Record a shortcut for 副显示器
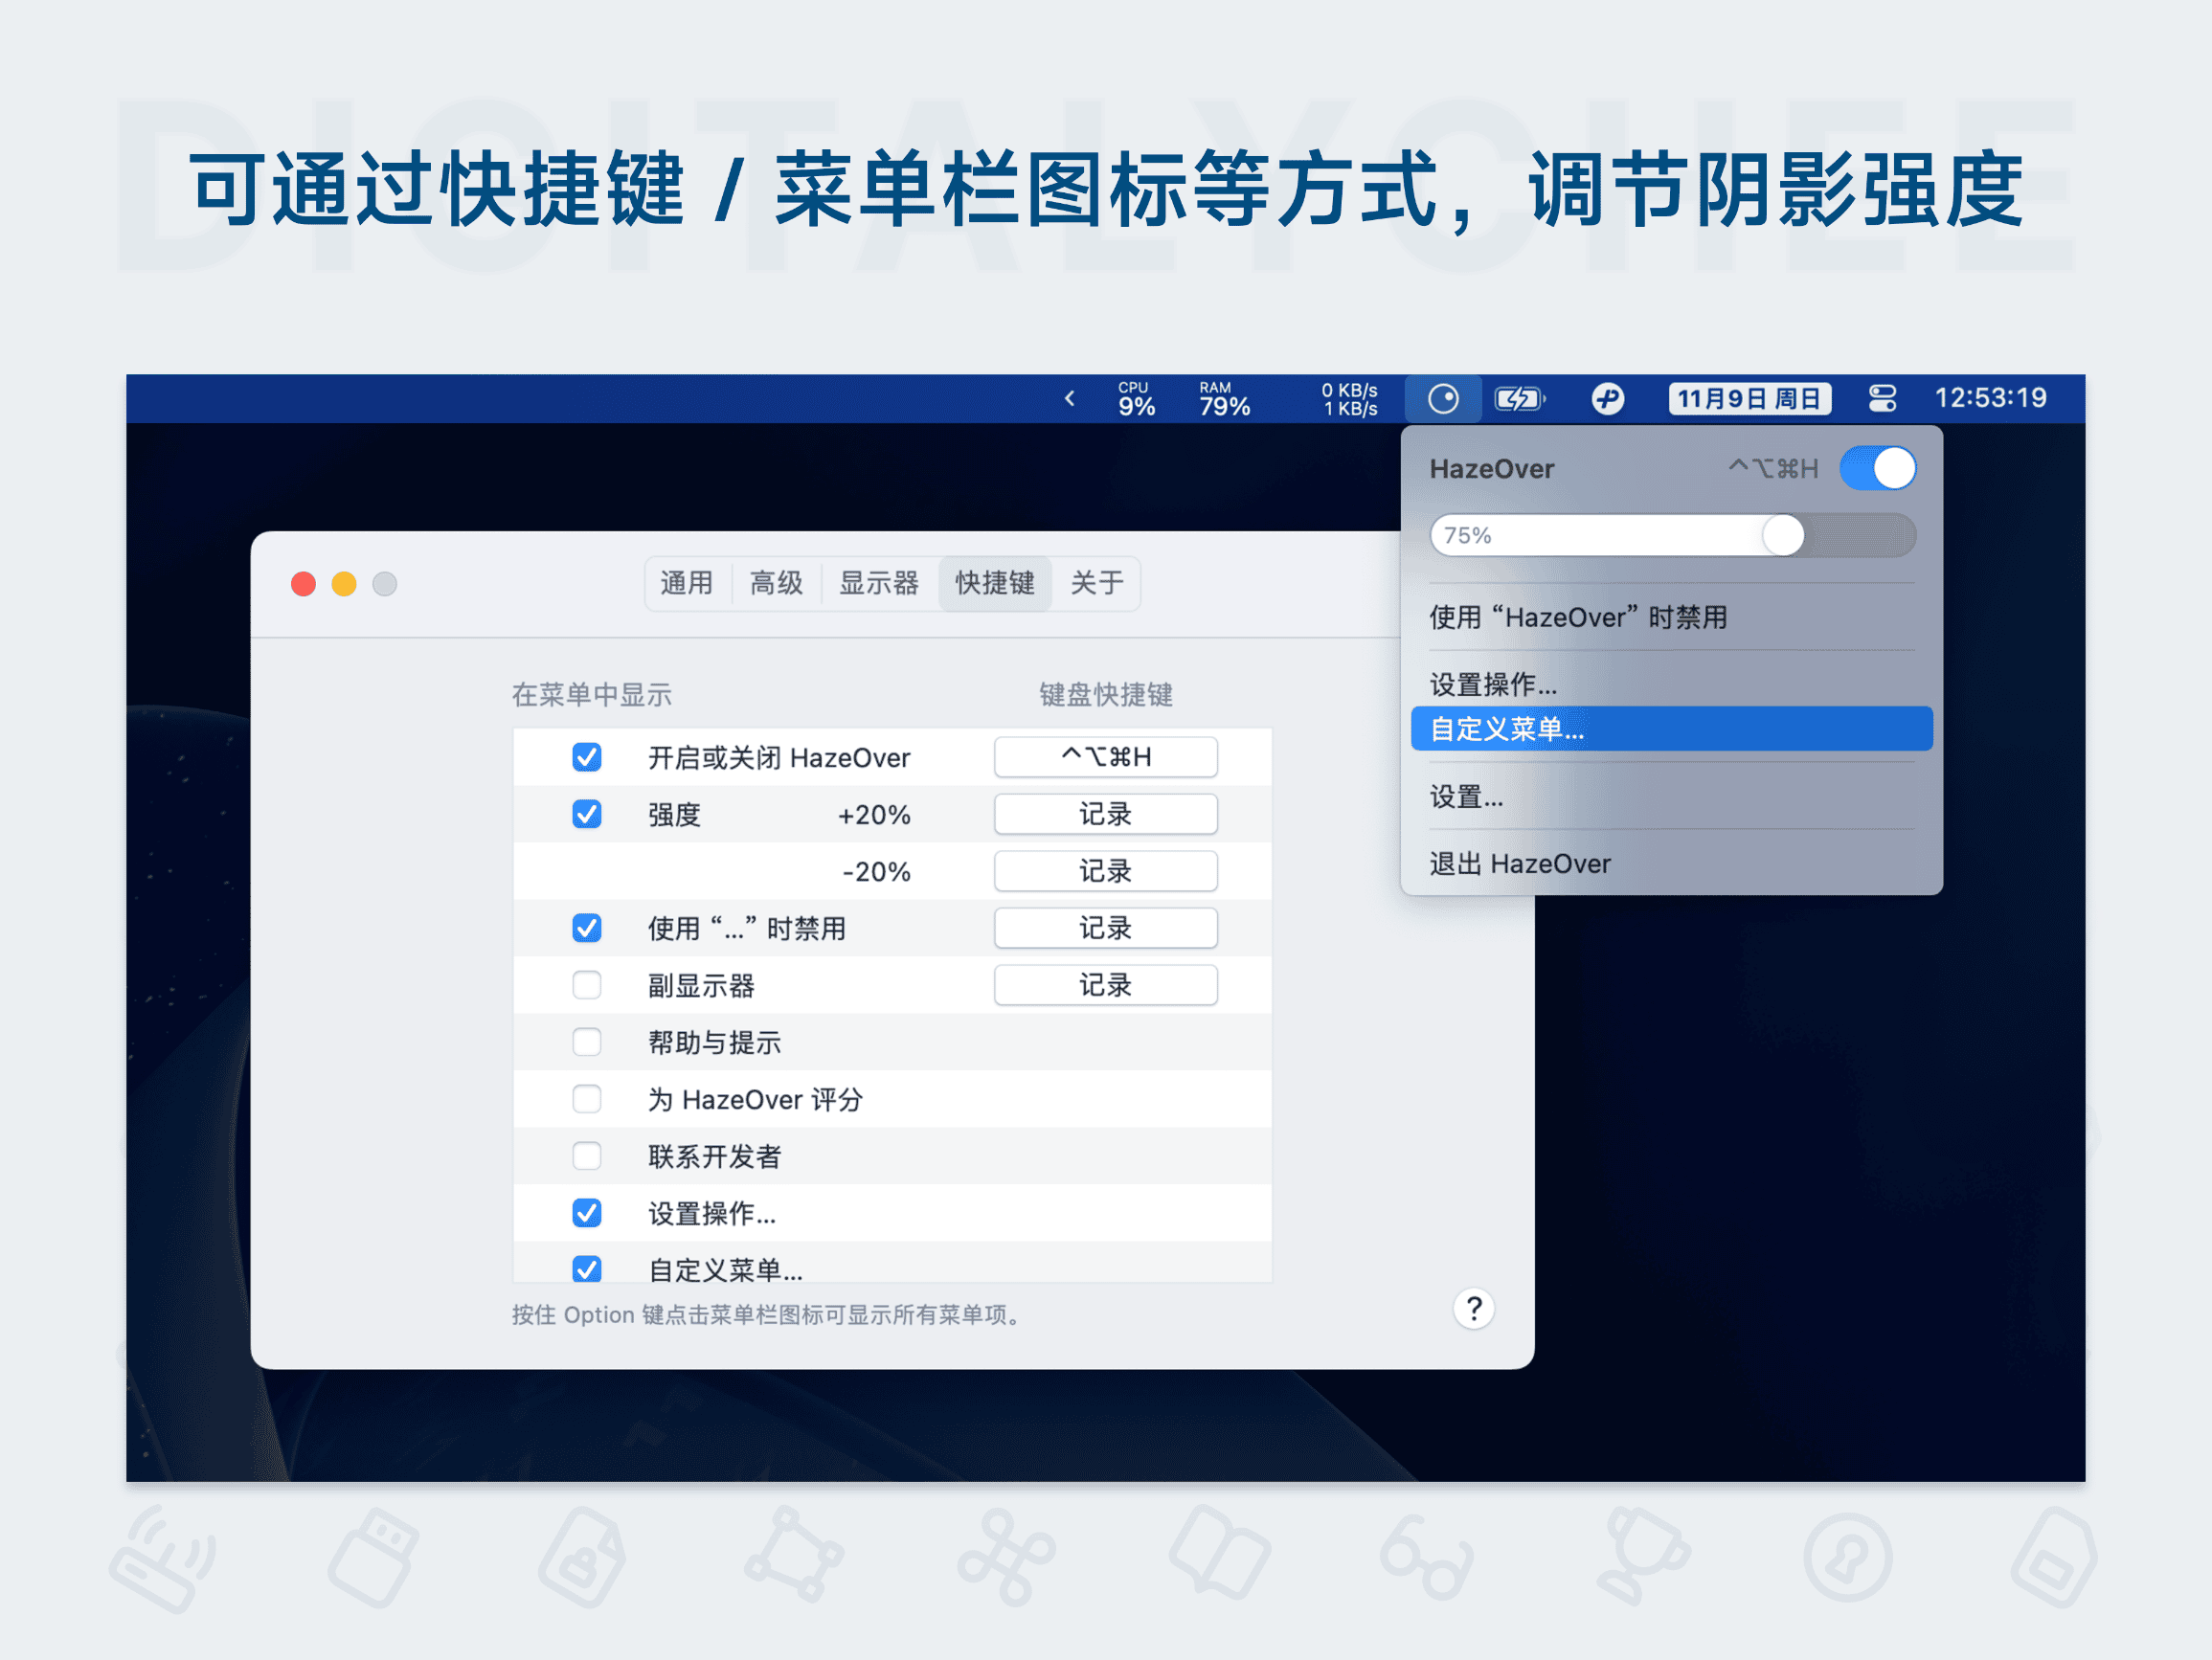This screenshot has width=2212, height=1660. (1105, 985)
